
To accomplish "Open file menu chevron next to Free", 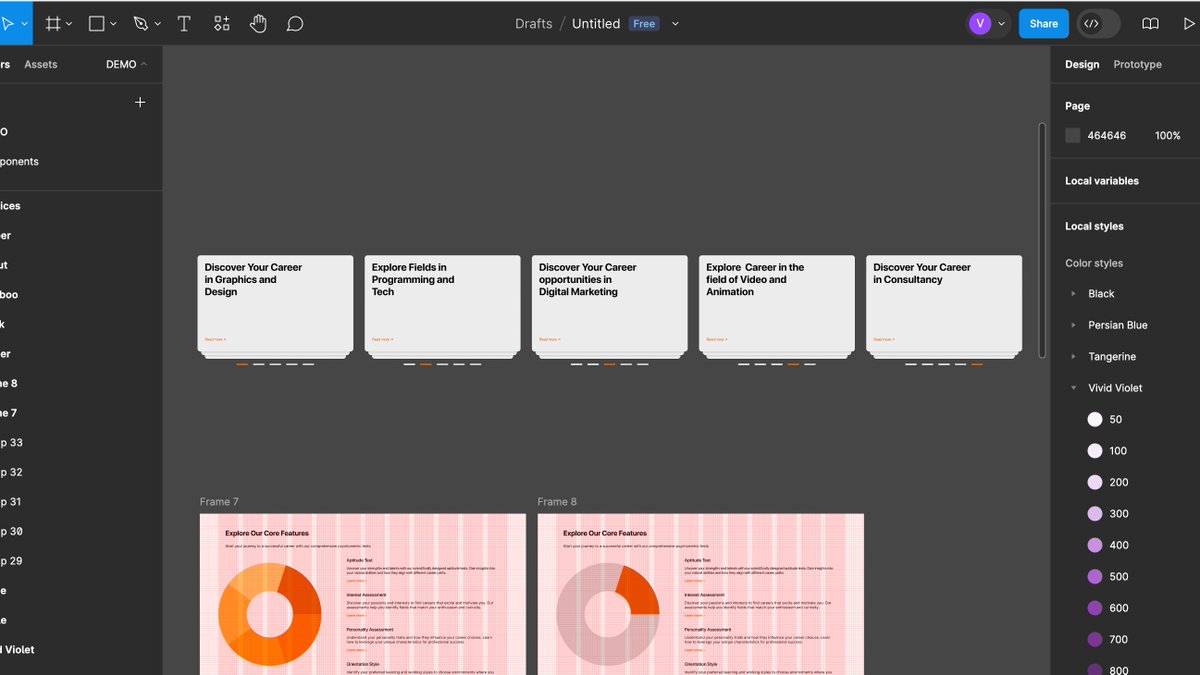I will [x=675, y=24].
